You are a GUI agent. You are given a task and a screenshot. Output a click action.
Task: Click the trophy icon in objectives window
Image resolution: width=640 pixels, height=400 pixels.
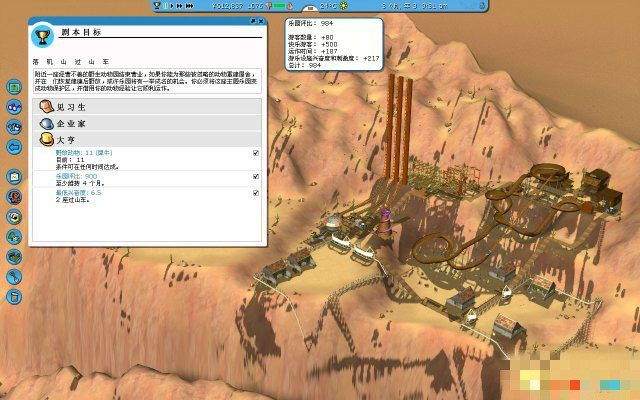[x=42, y=37]
